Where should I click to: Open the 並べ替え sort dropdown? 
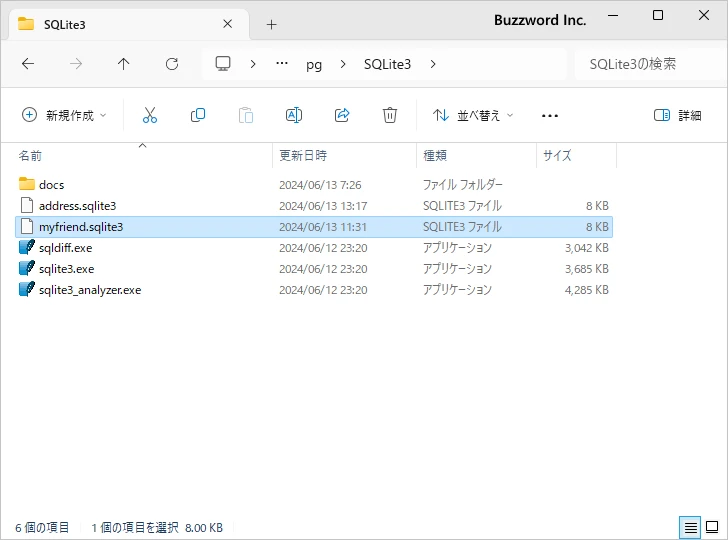pyautogui.click(x=473, y=115)
